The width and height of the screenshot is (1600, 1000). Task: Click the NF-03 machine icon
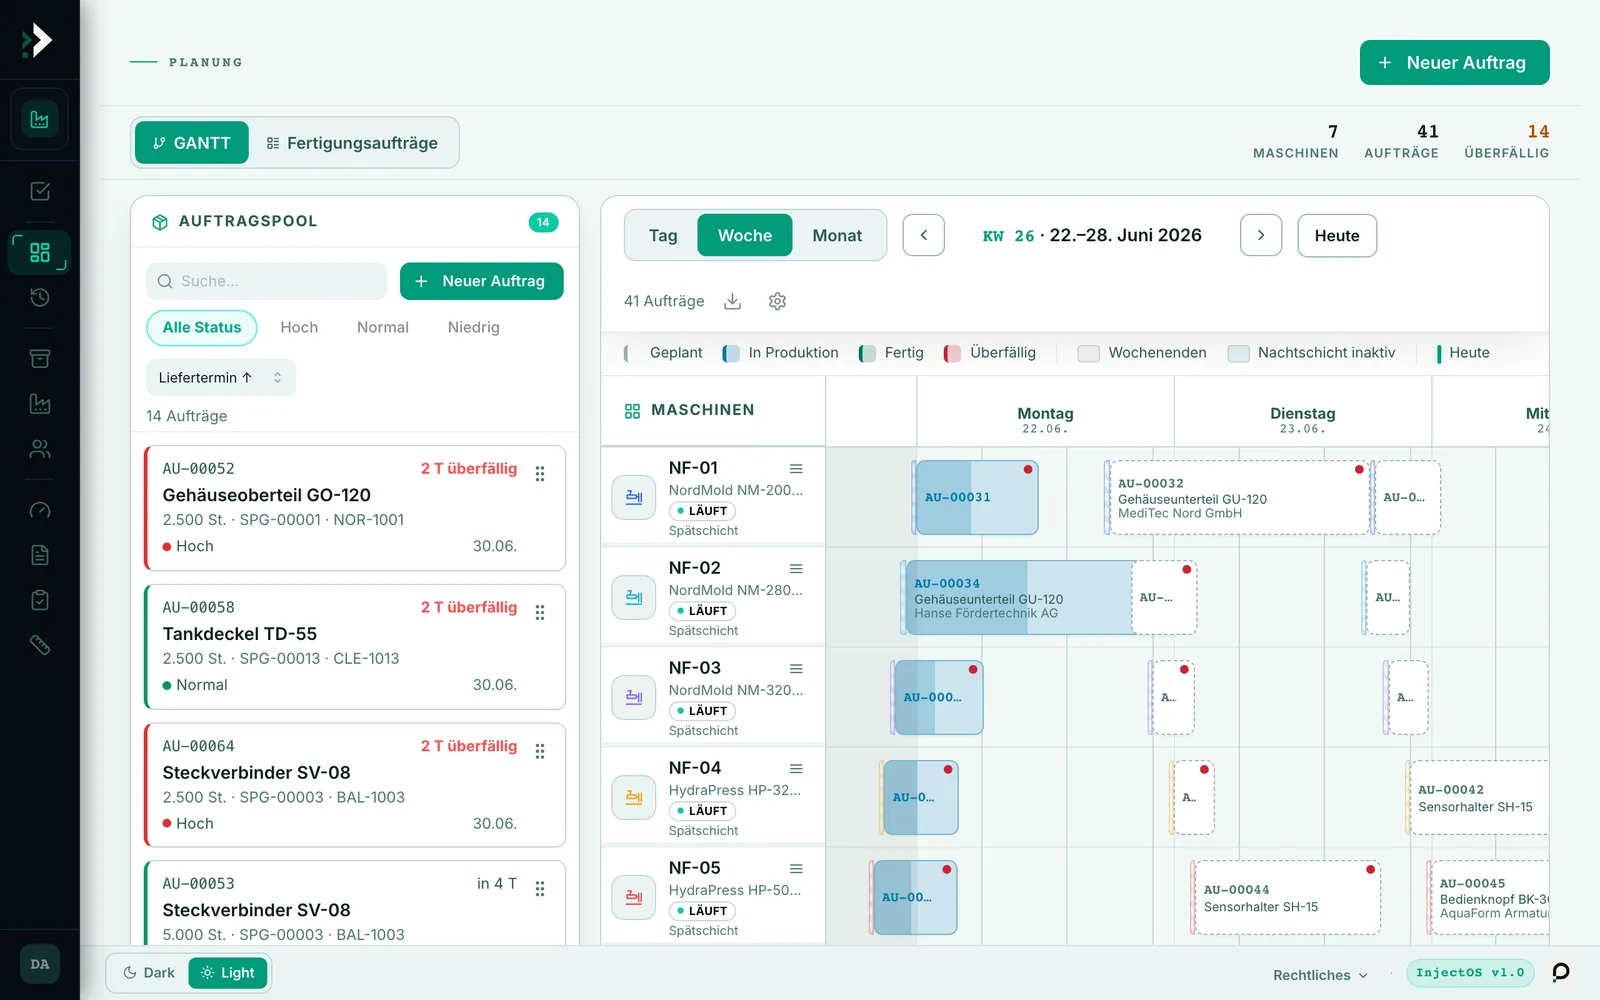tap(634, 697)
